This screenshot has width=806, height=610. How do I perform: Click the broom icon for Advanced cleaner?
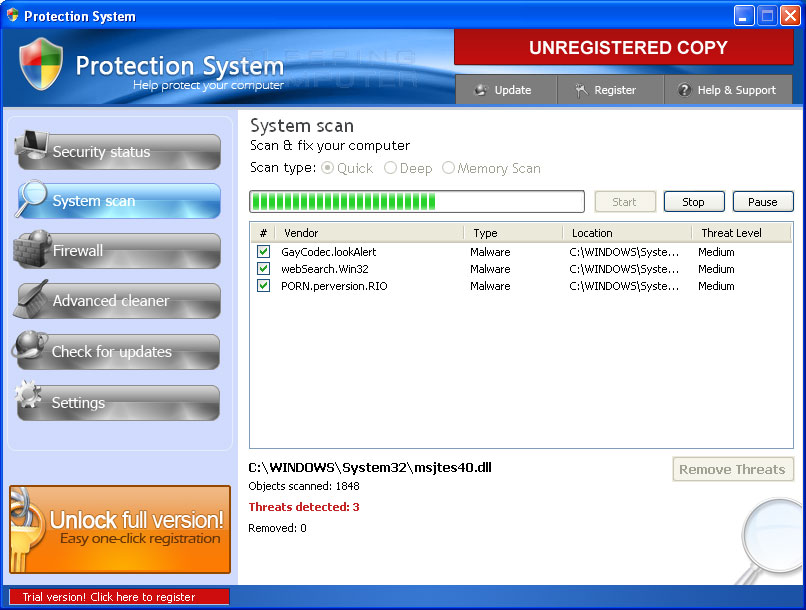coord(31,298)
